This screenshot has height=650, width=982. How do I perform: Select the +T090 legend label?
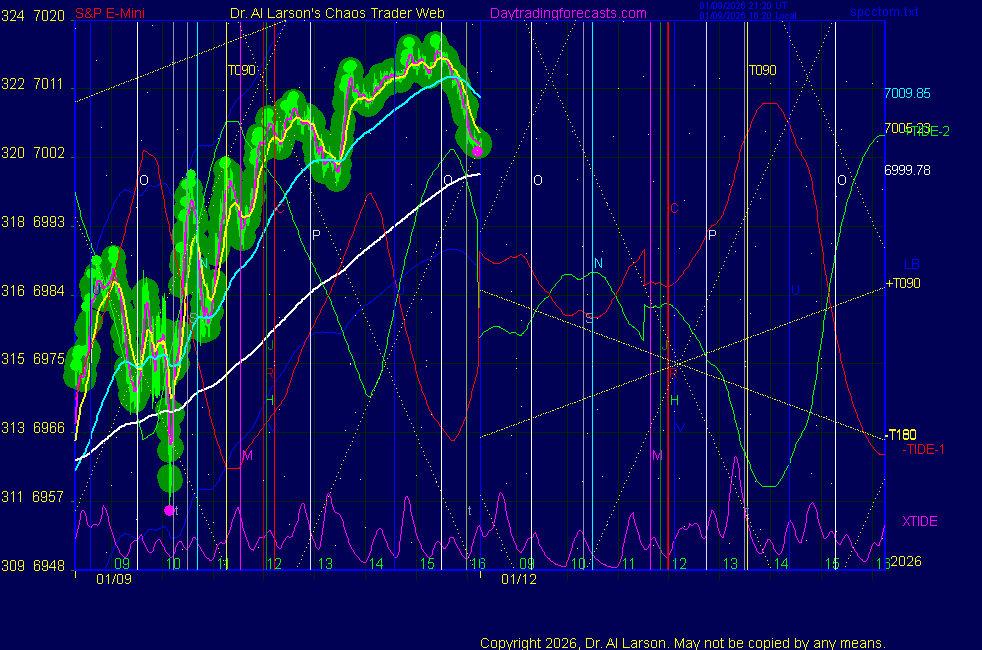click(x=904, y=284)
